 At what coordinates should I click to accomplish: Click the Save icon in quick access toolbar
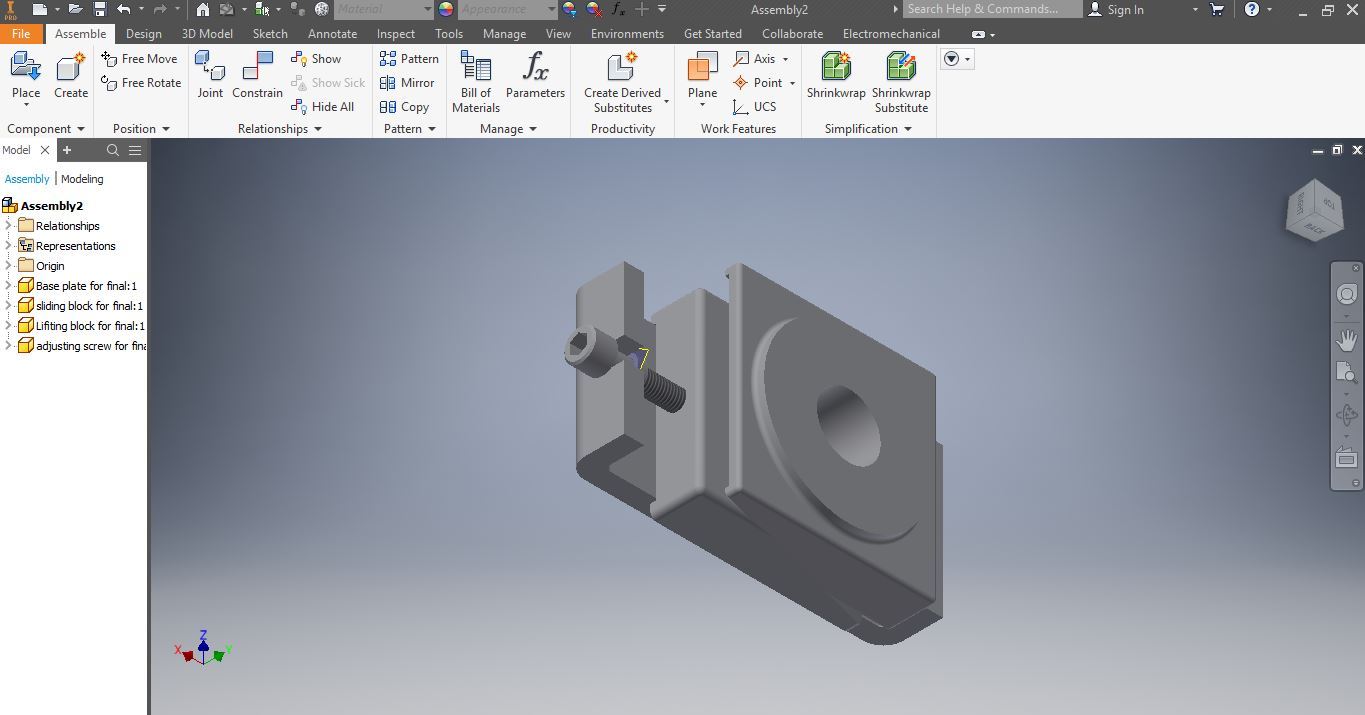(100, 9)
